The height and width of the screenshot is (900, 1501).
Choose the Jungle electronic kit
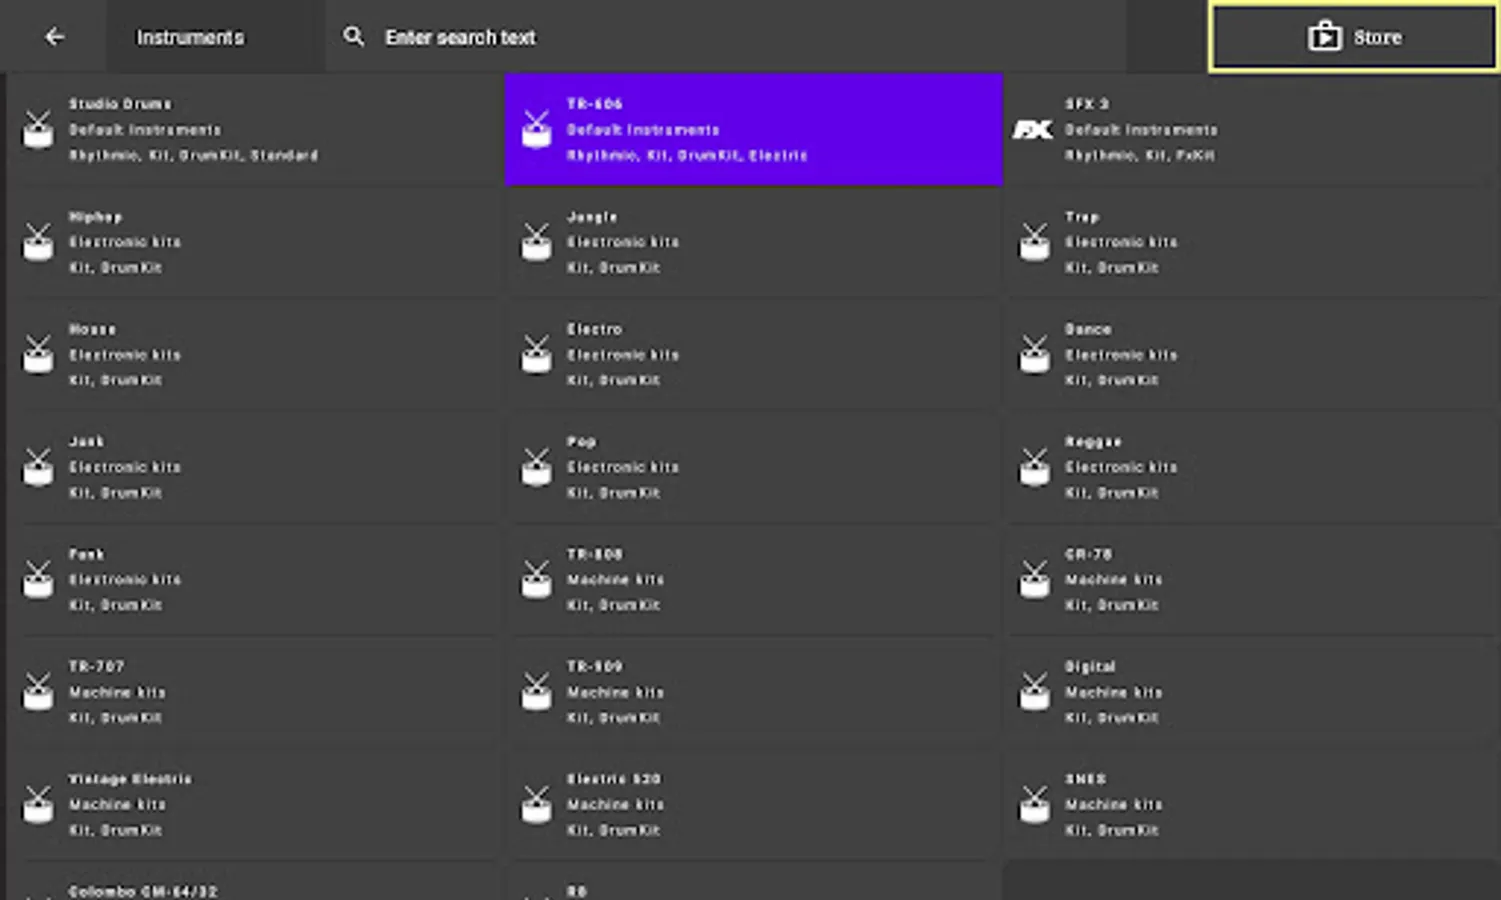pos(753,243)
